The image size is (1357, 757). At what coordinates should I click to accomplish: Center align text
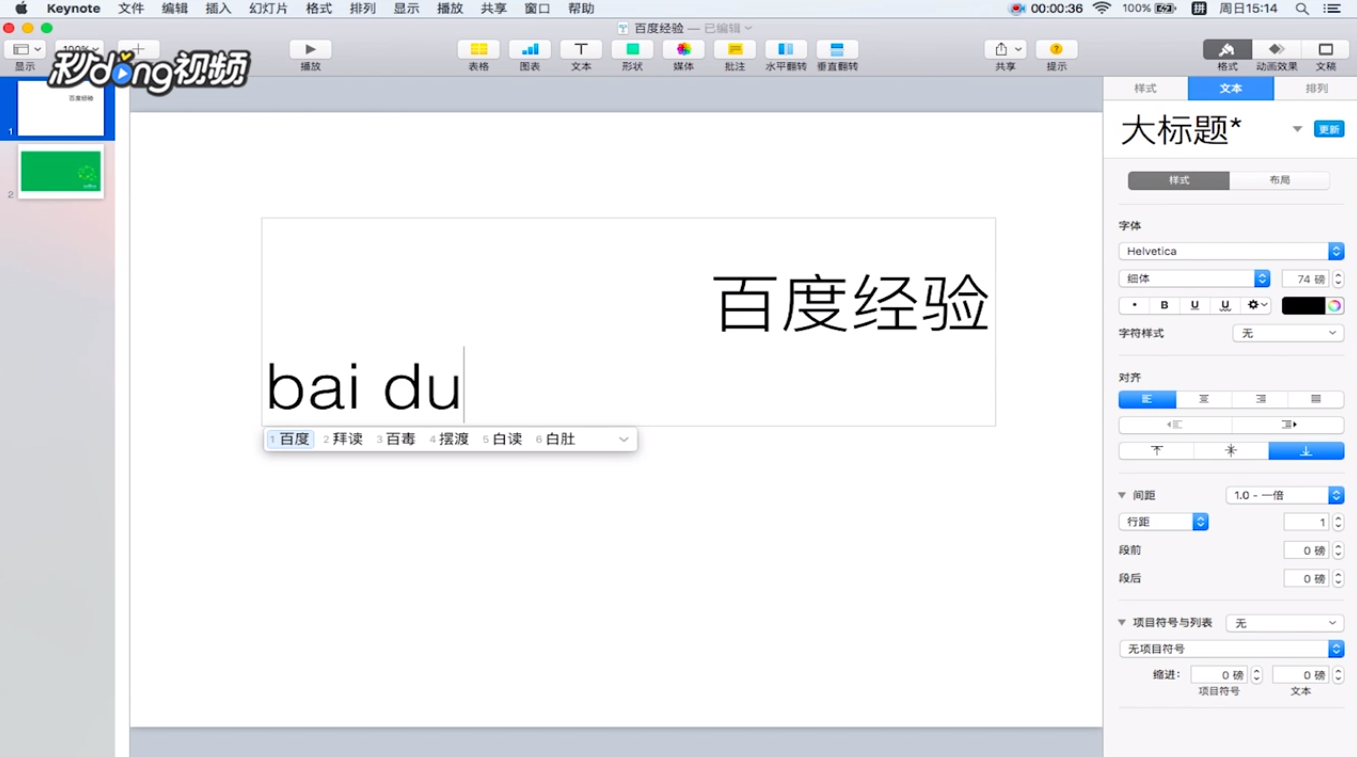coord(1204,399)
